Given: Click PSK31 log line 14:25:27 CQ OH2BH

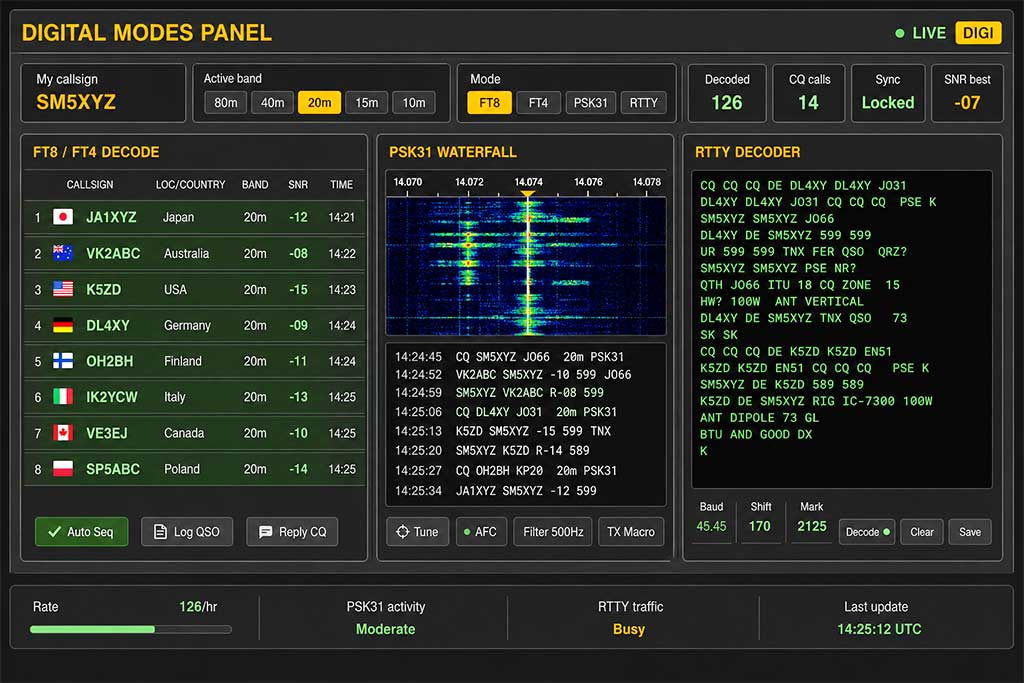Looking at the screenshot, I should click(505, 471).
